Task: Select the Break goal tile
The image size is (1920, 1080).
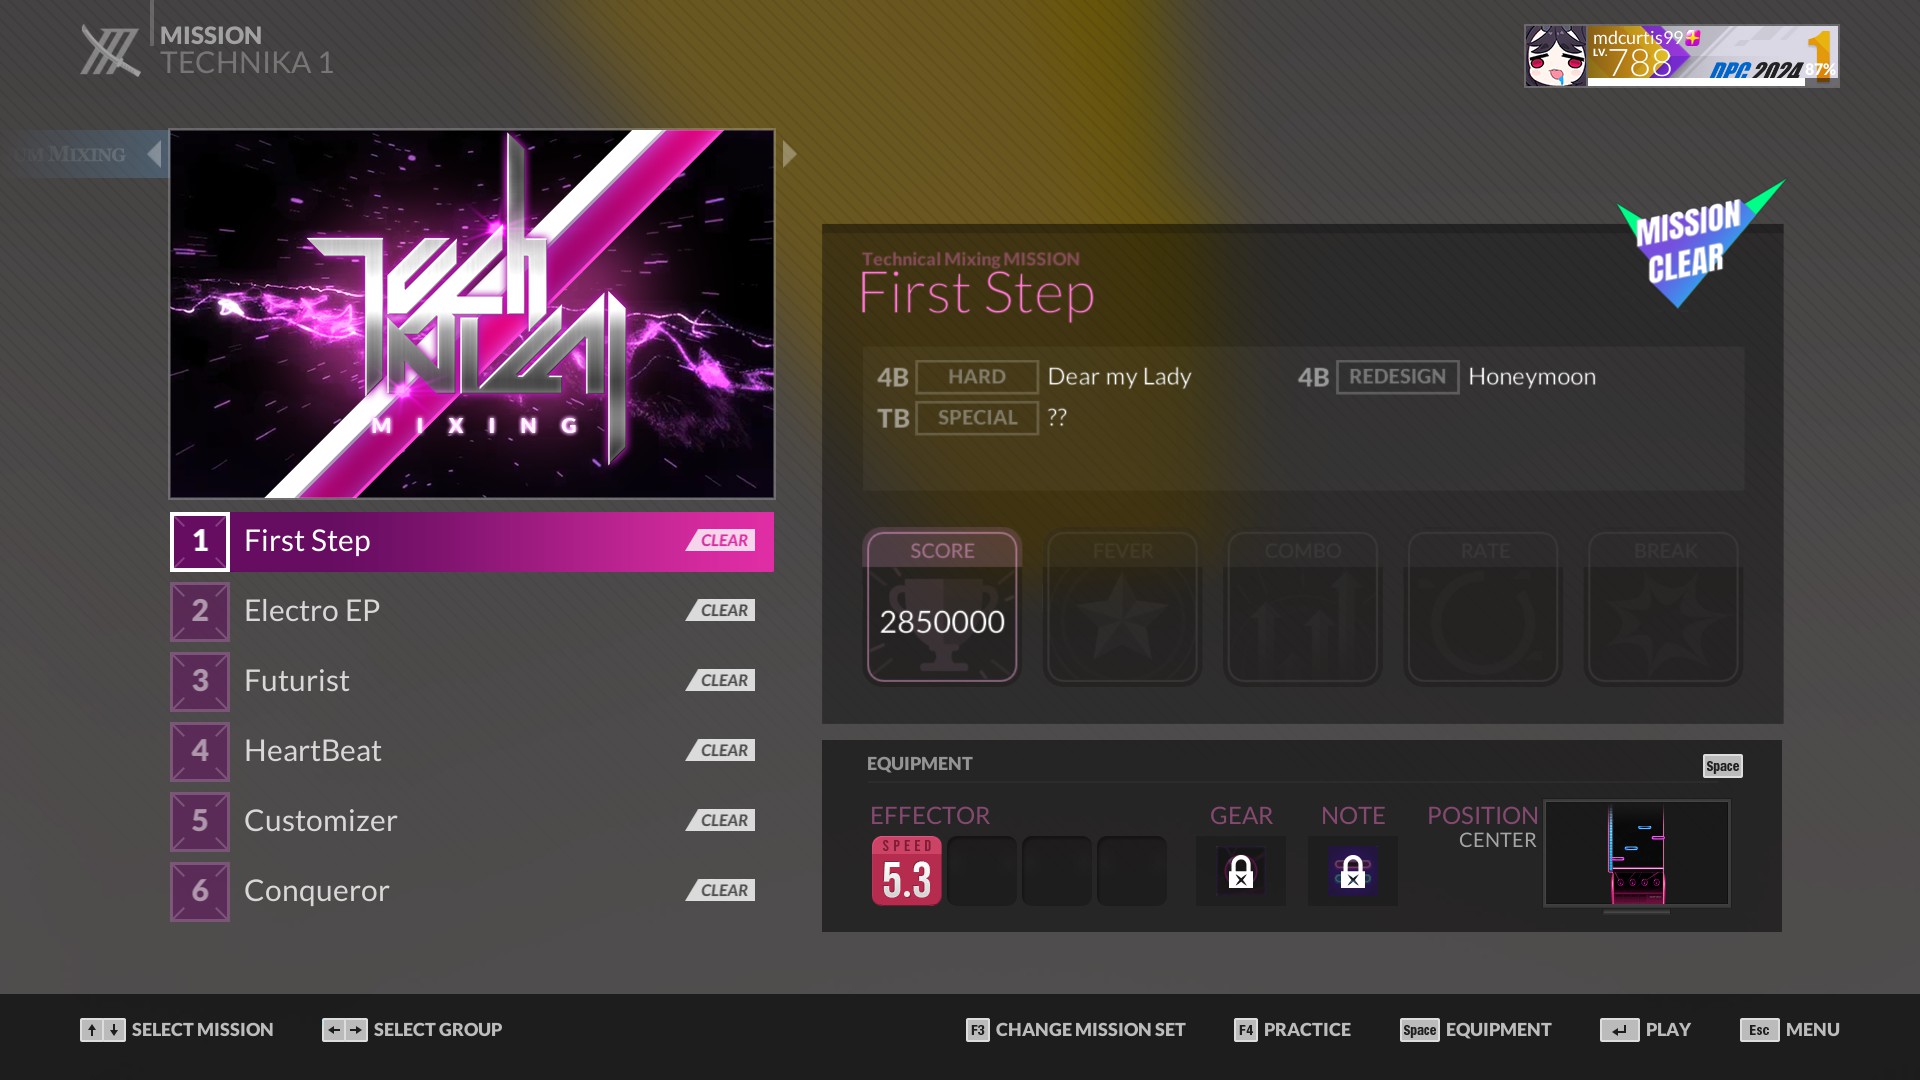Action: pyautogui.click(x=1664, y=607)
